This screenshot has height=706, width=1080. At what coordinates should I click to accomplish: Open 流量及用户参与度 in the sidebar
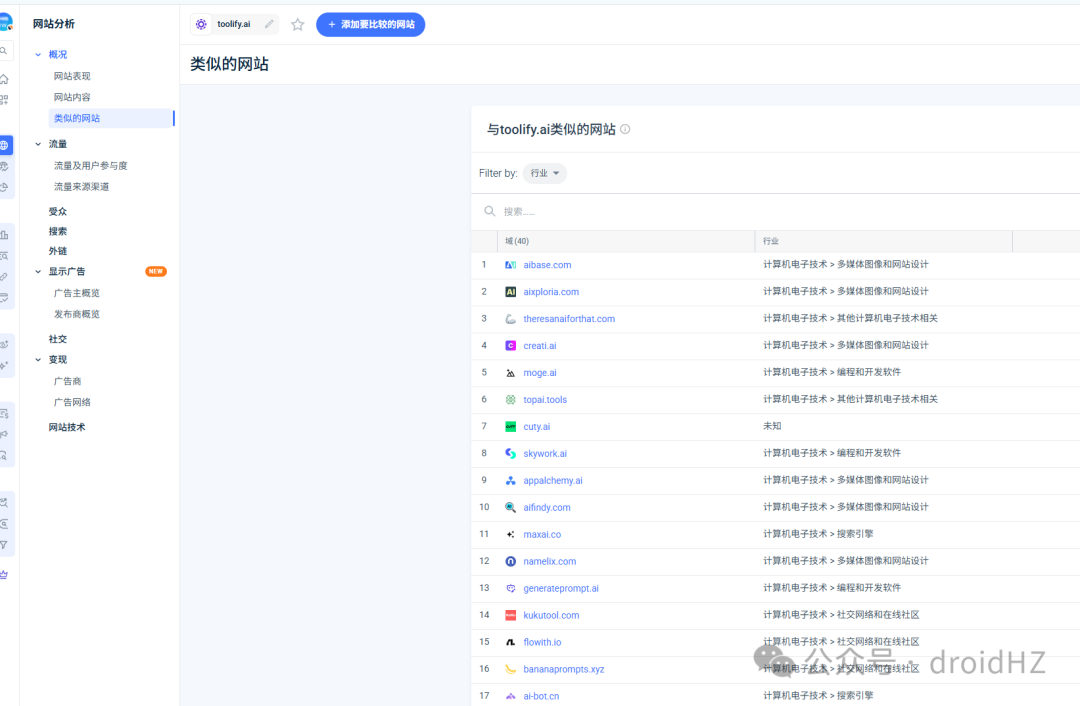[91, 165]
